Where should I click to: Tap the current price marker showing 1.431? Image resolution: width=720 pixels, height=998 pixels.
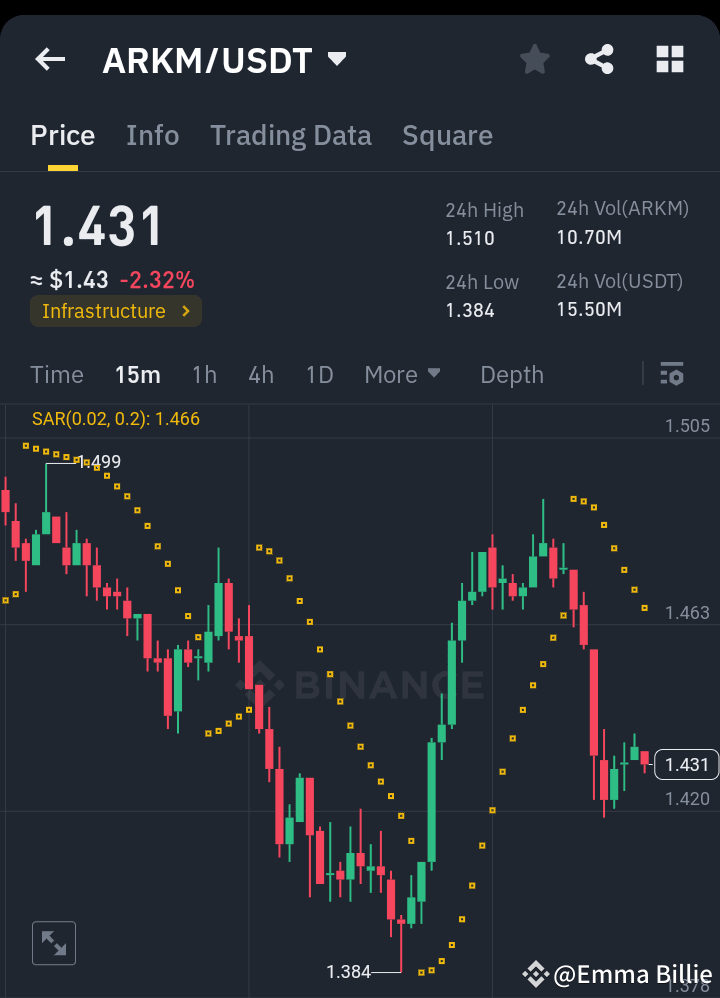tap(685, 764)
